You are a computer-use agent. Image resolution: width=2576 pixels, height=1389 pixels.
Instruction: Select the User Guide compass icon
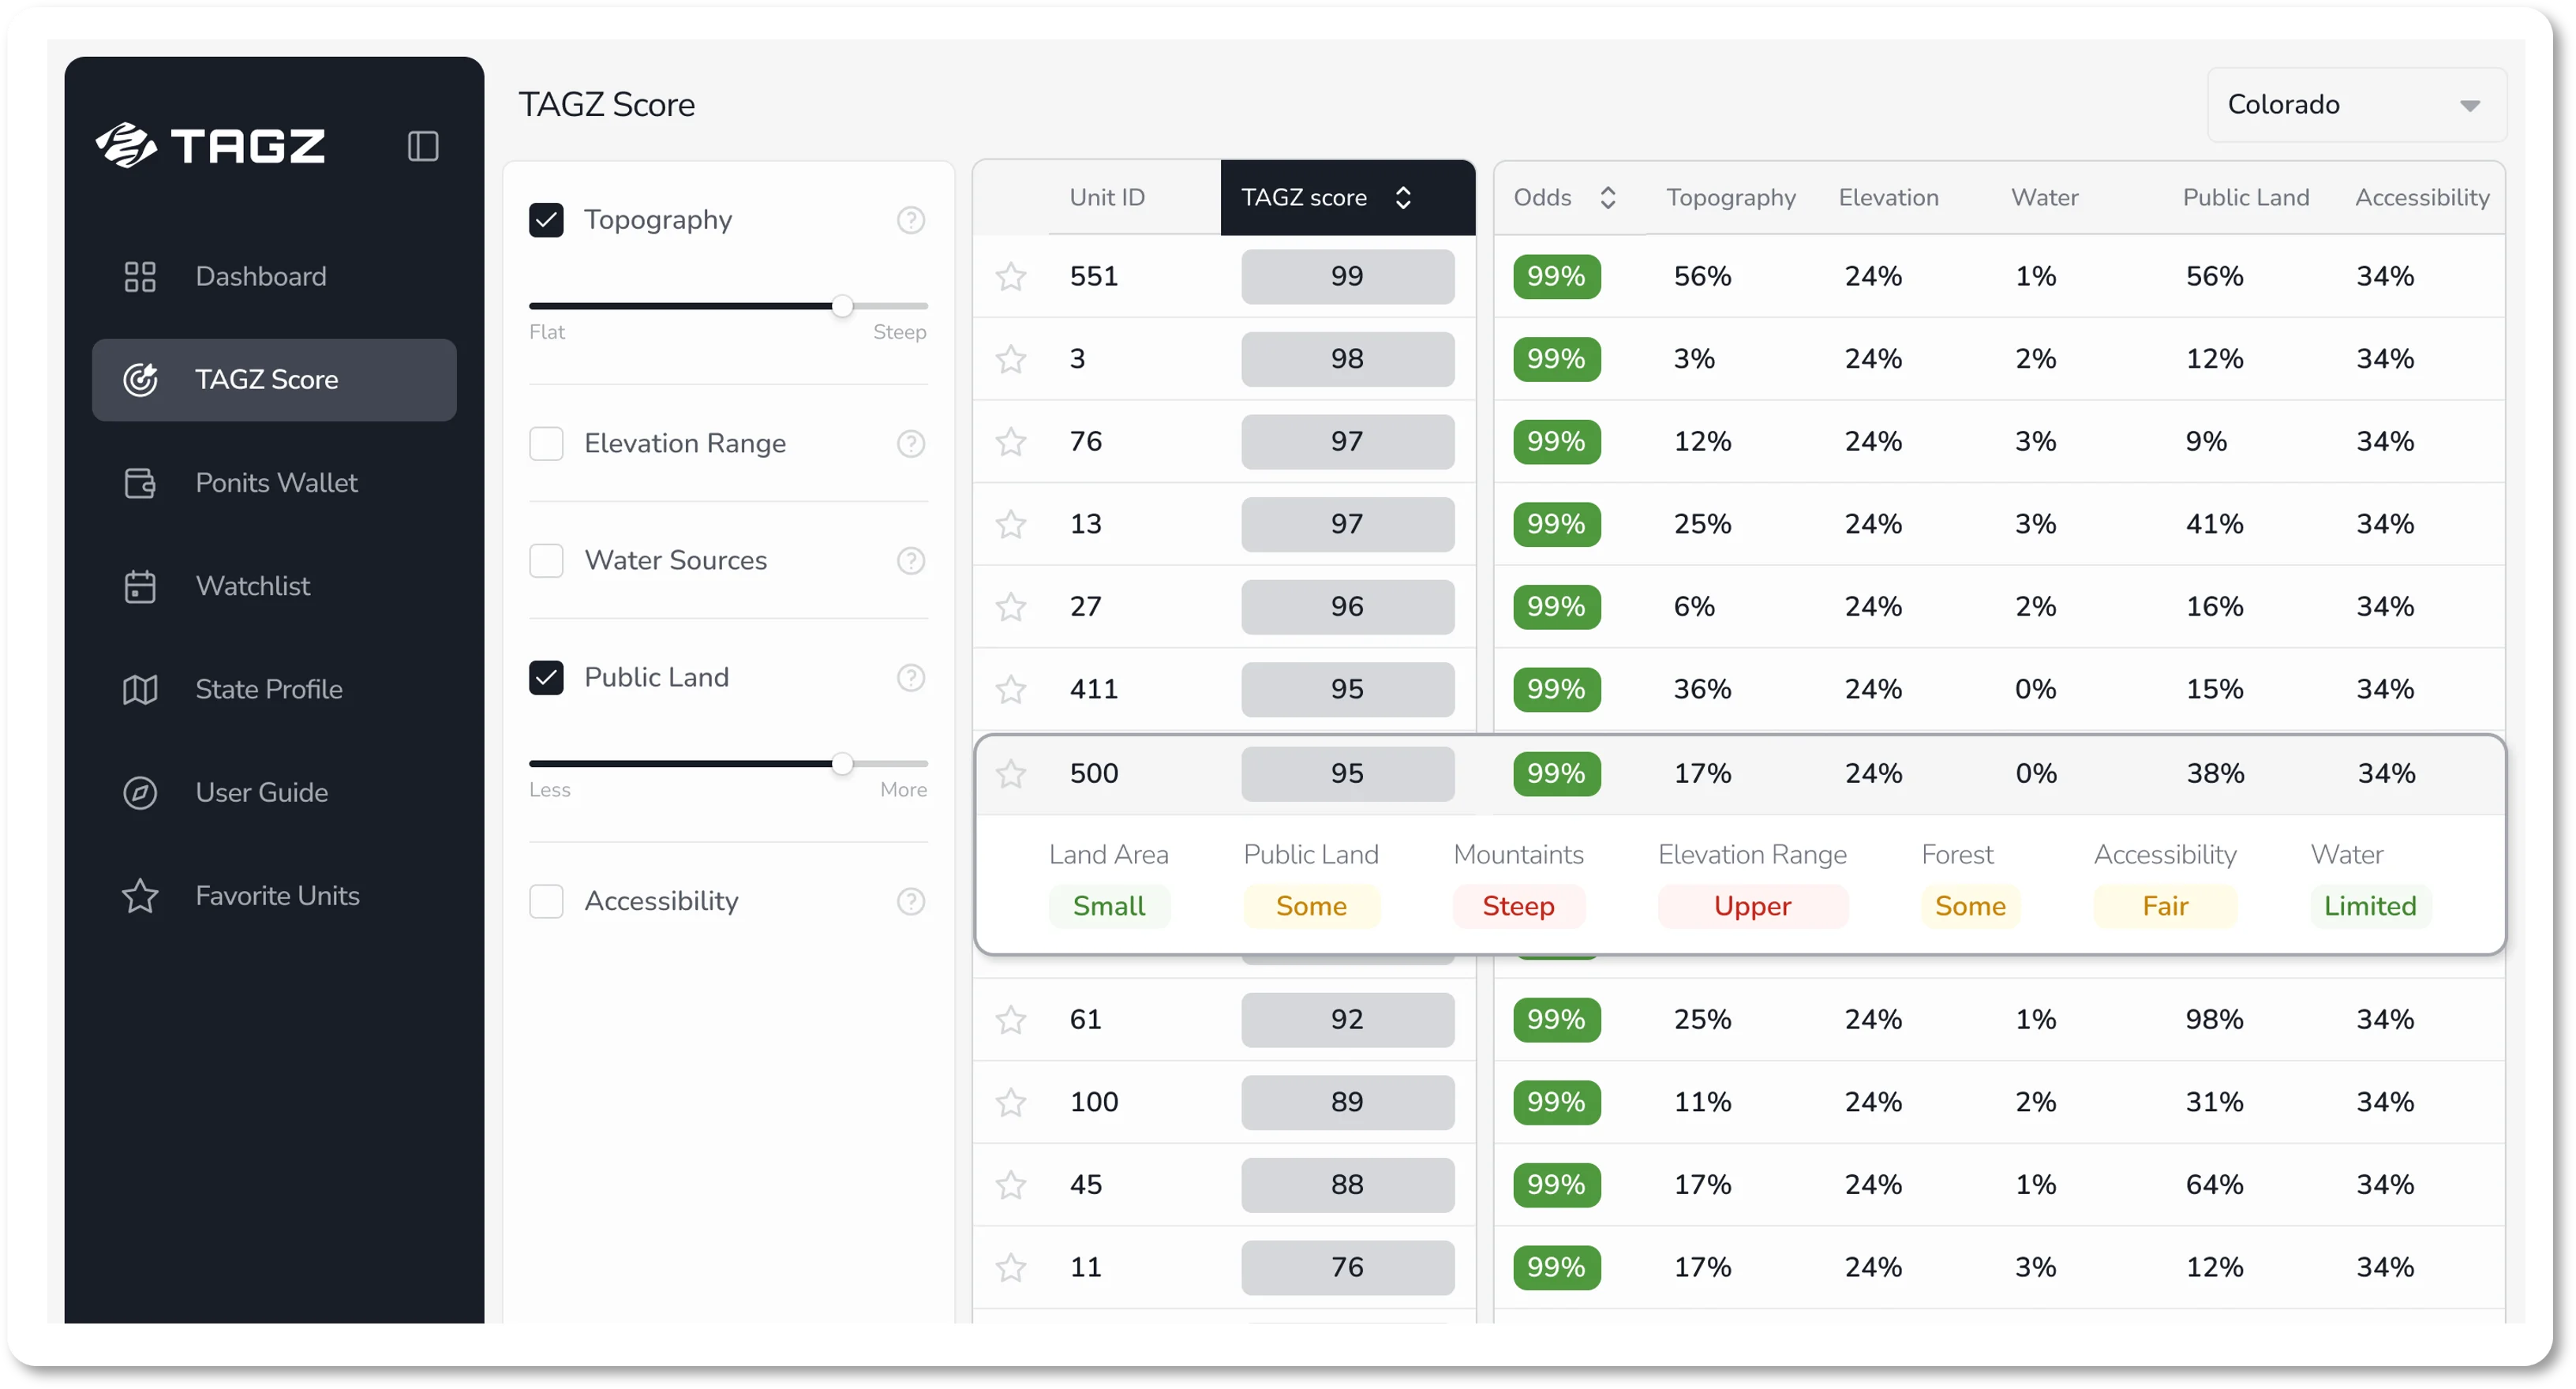point(140,792)
